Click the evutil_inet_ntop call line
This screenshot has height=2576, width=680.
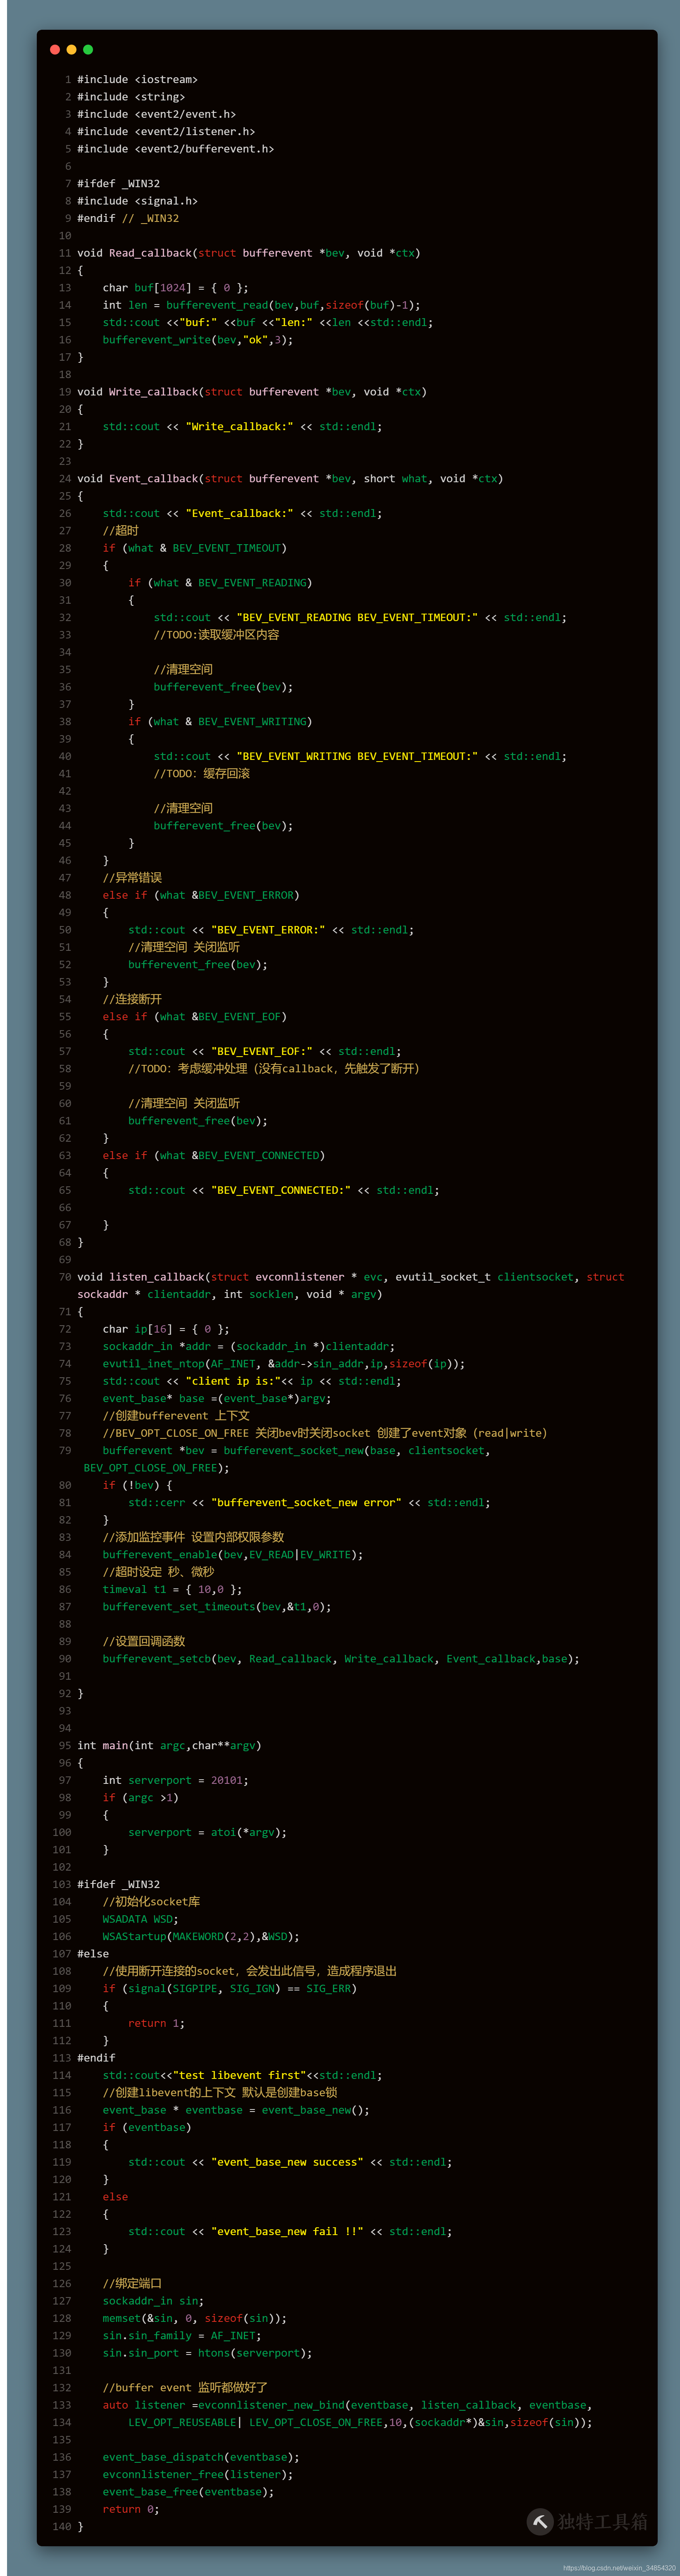tap(284, 1364)
